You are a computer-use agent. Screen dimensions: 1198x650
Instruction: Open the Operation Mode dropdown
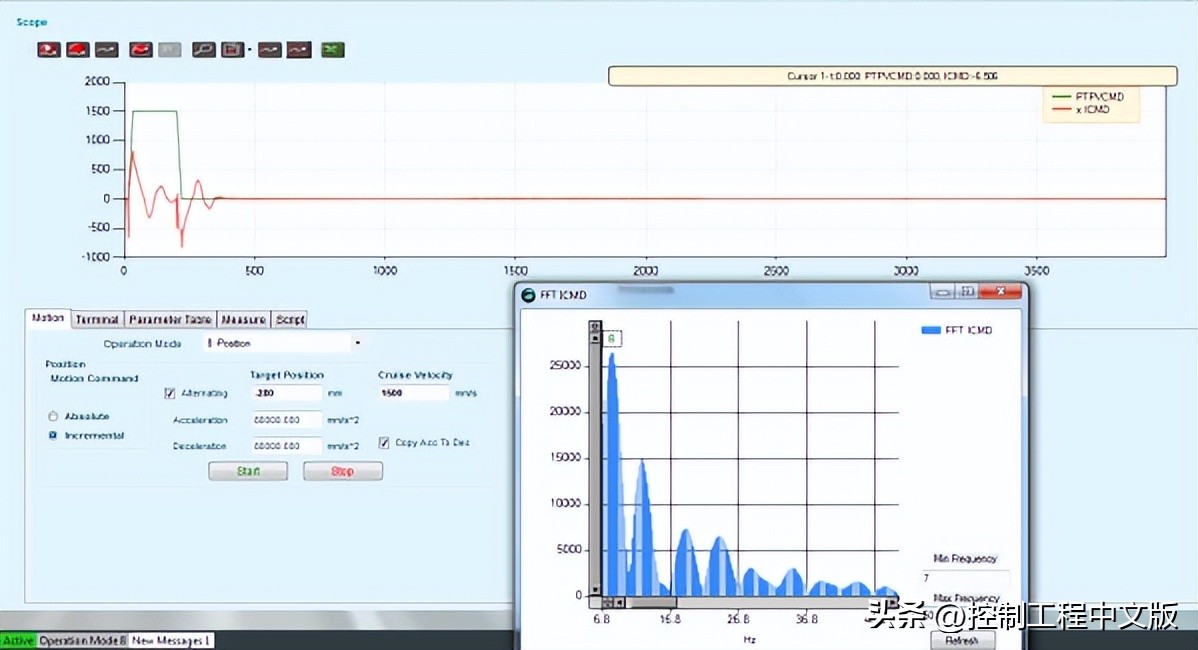pyautogui.click(x=358, y=343)
